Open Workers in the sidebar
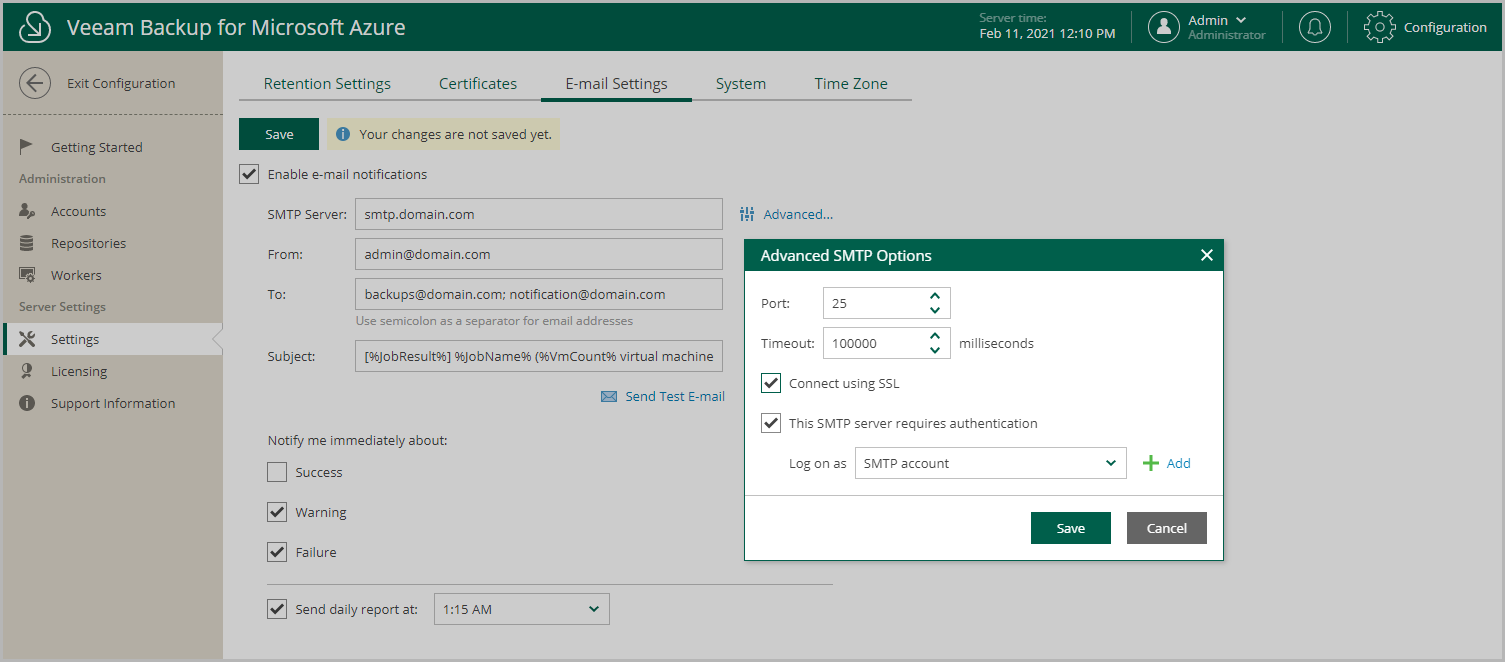1505x662 pixels. tap(76, 275)
